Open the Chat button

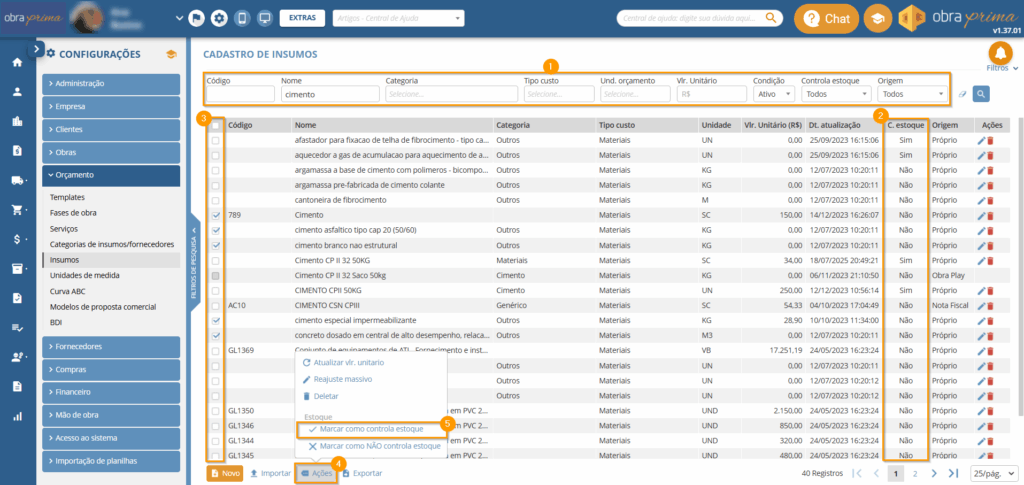pyautogui.click(x=826, y=19)
